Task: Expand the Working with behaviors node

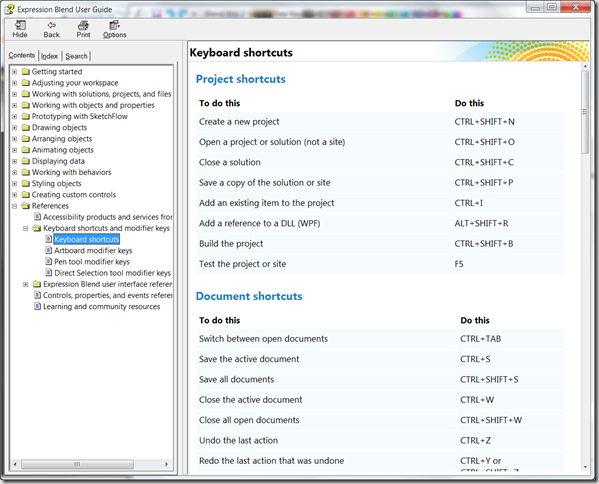Action: click(15, 172)
